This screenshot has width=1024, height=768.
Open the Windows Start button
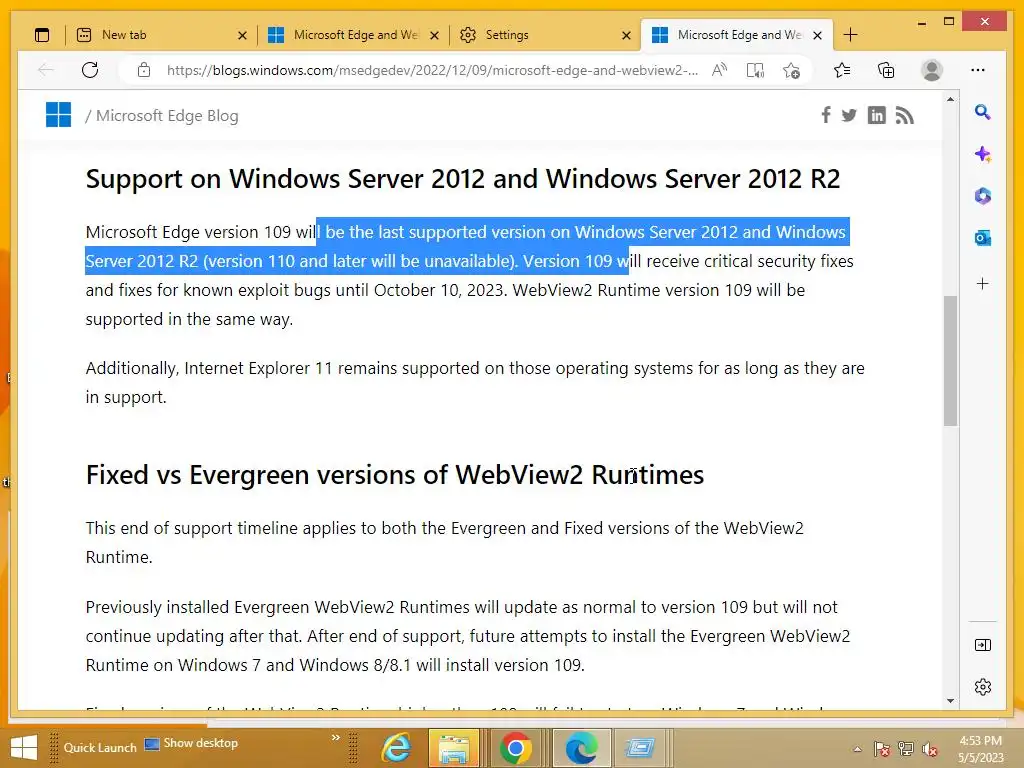coord(24,748)
